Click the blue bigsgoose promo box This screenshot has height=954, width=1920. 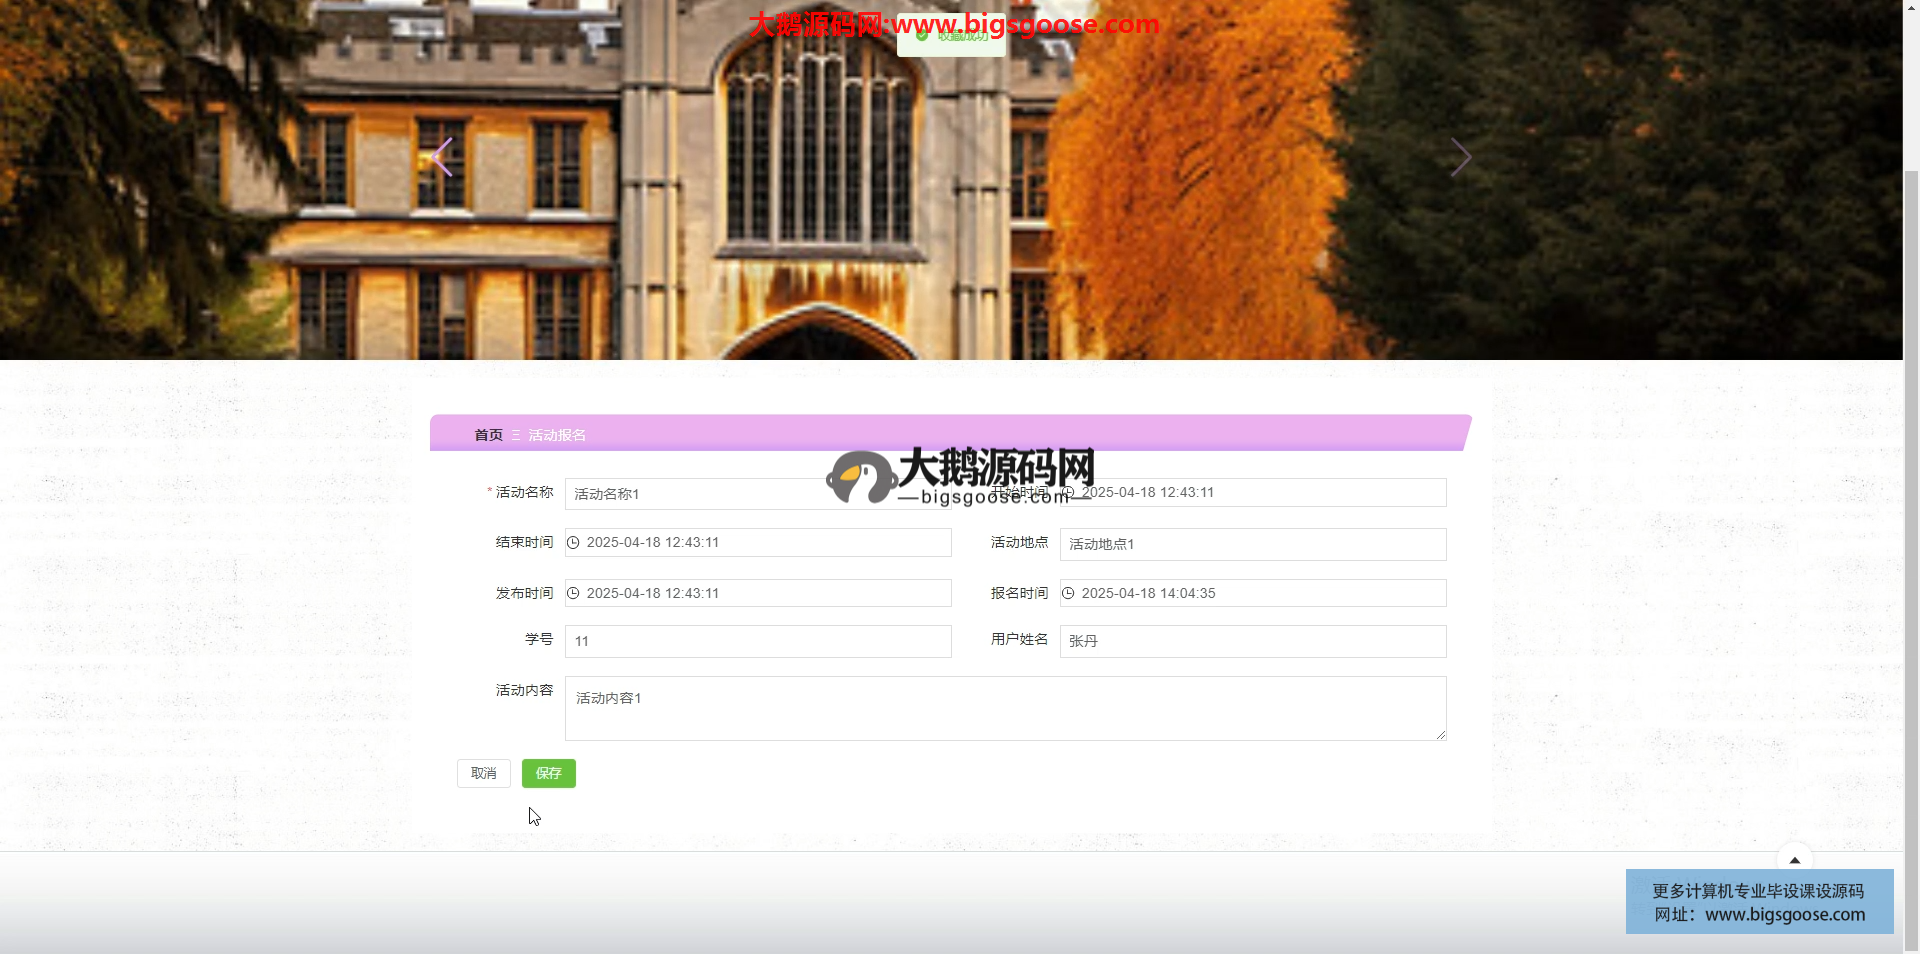(x=1758, y=902)
